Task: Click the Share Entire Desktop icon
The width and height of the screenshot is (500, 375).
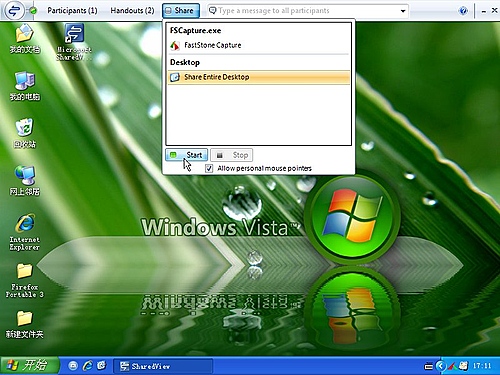Action: 175,77
